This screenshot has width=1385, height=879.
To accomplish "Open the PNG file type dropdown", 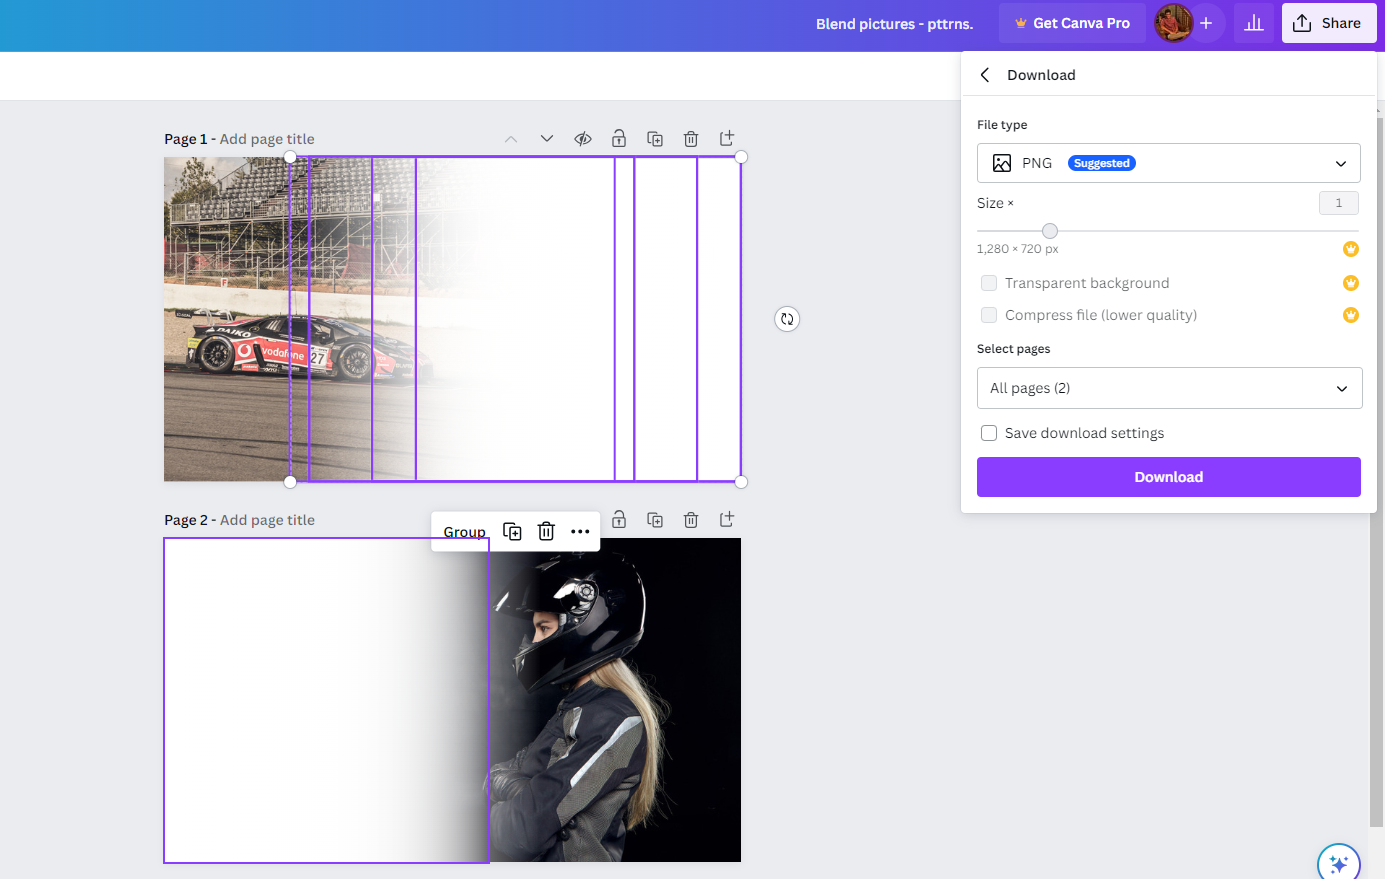I will (x=1169, y=163).
